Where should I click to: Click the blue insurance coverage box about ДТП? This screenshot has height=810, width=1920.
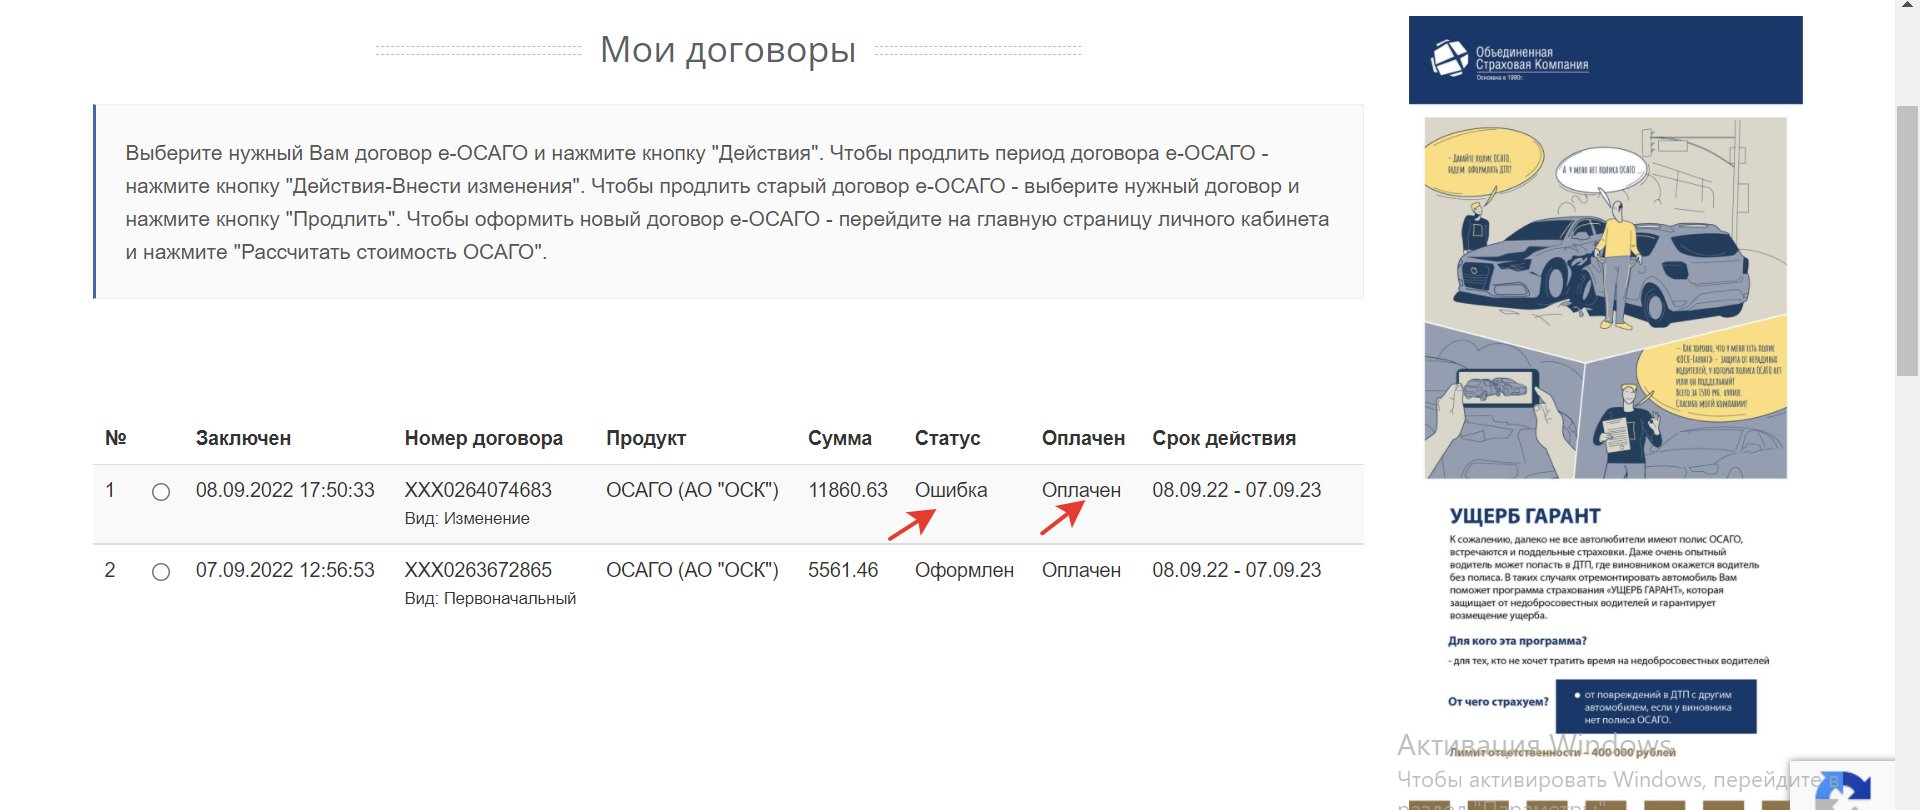[1655, 707]
